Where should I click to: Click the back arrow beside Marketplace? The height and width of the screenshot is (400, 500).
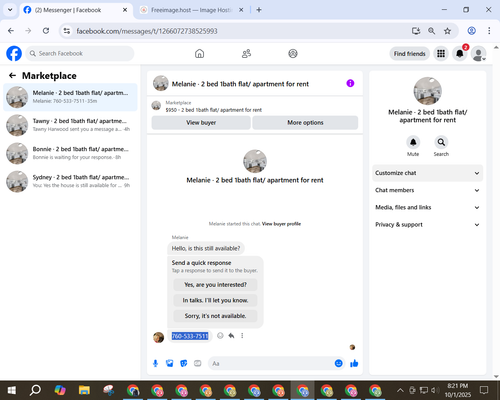(12, 76)
